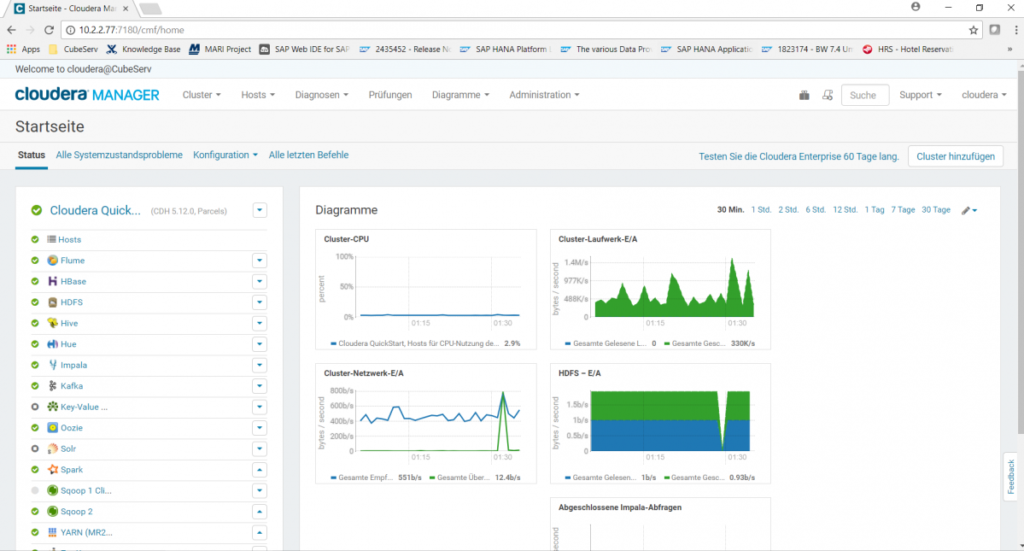Click the YARN service icon
Viewport: 1024px width, 551px height.
pyautogui.click(x=52, y=532)
